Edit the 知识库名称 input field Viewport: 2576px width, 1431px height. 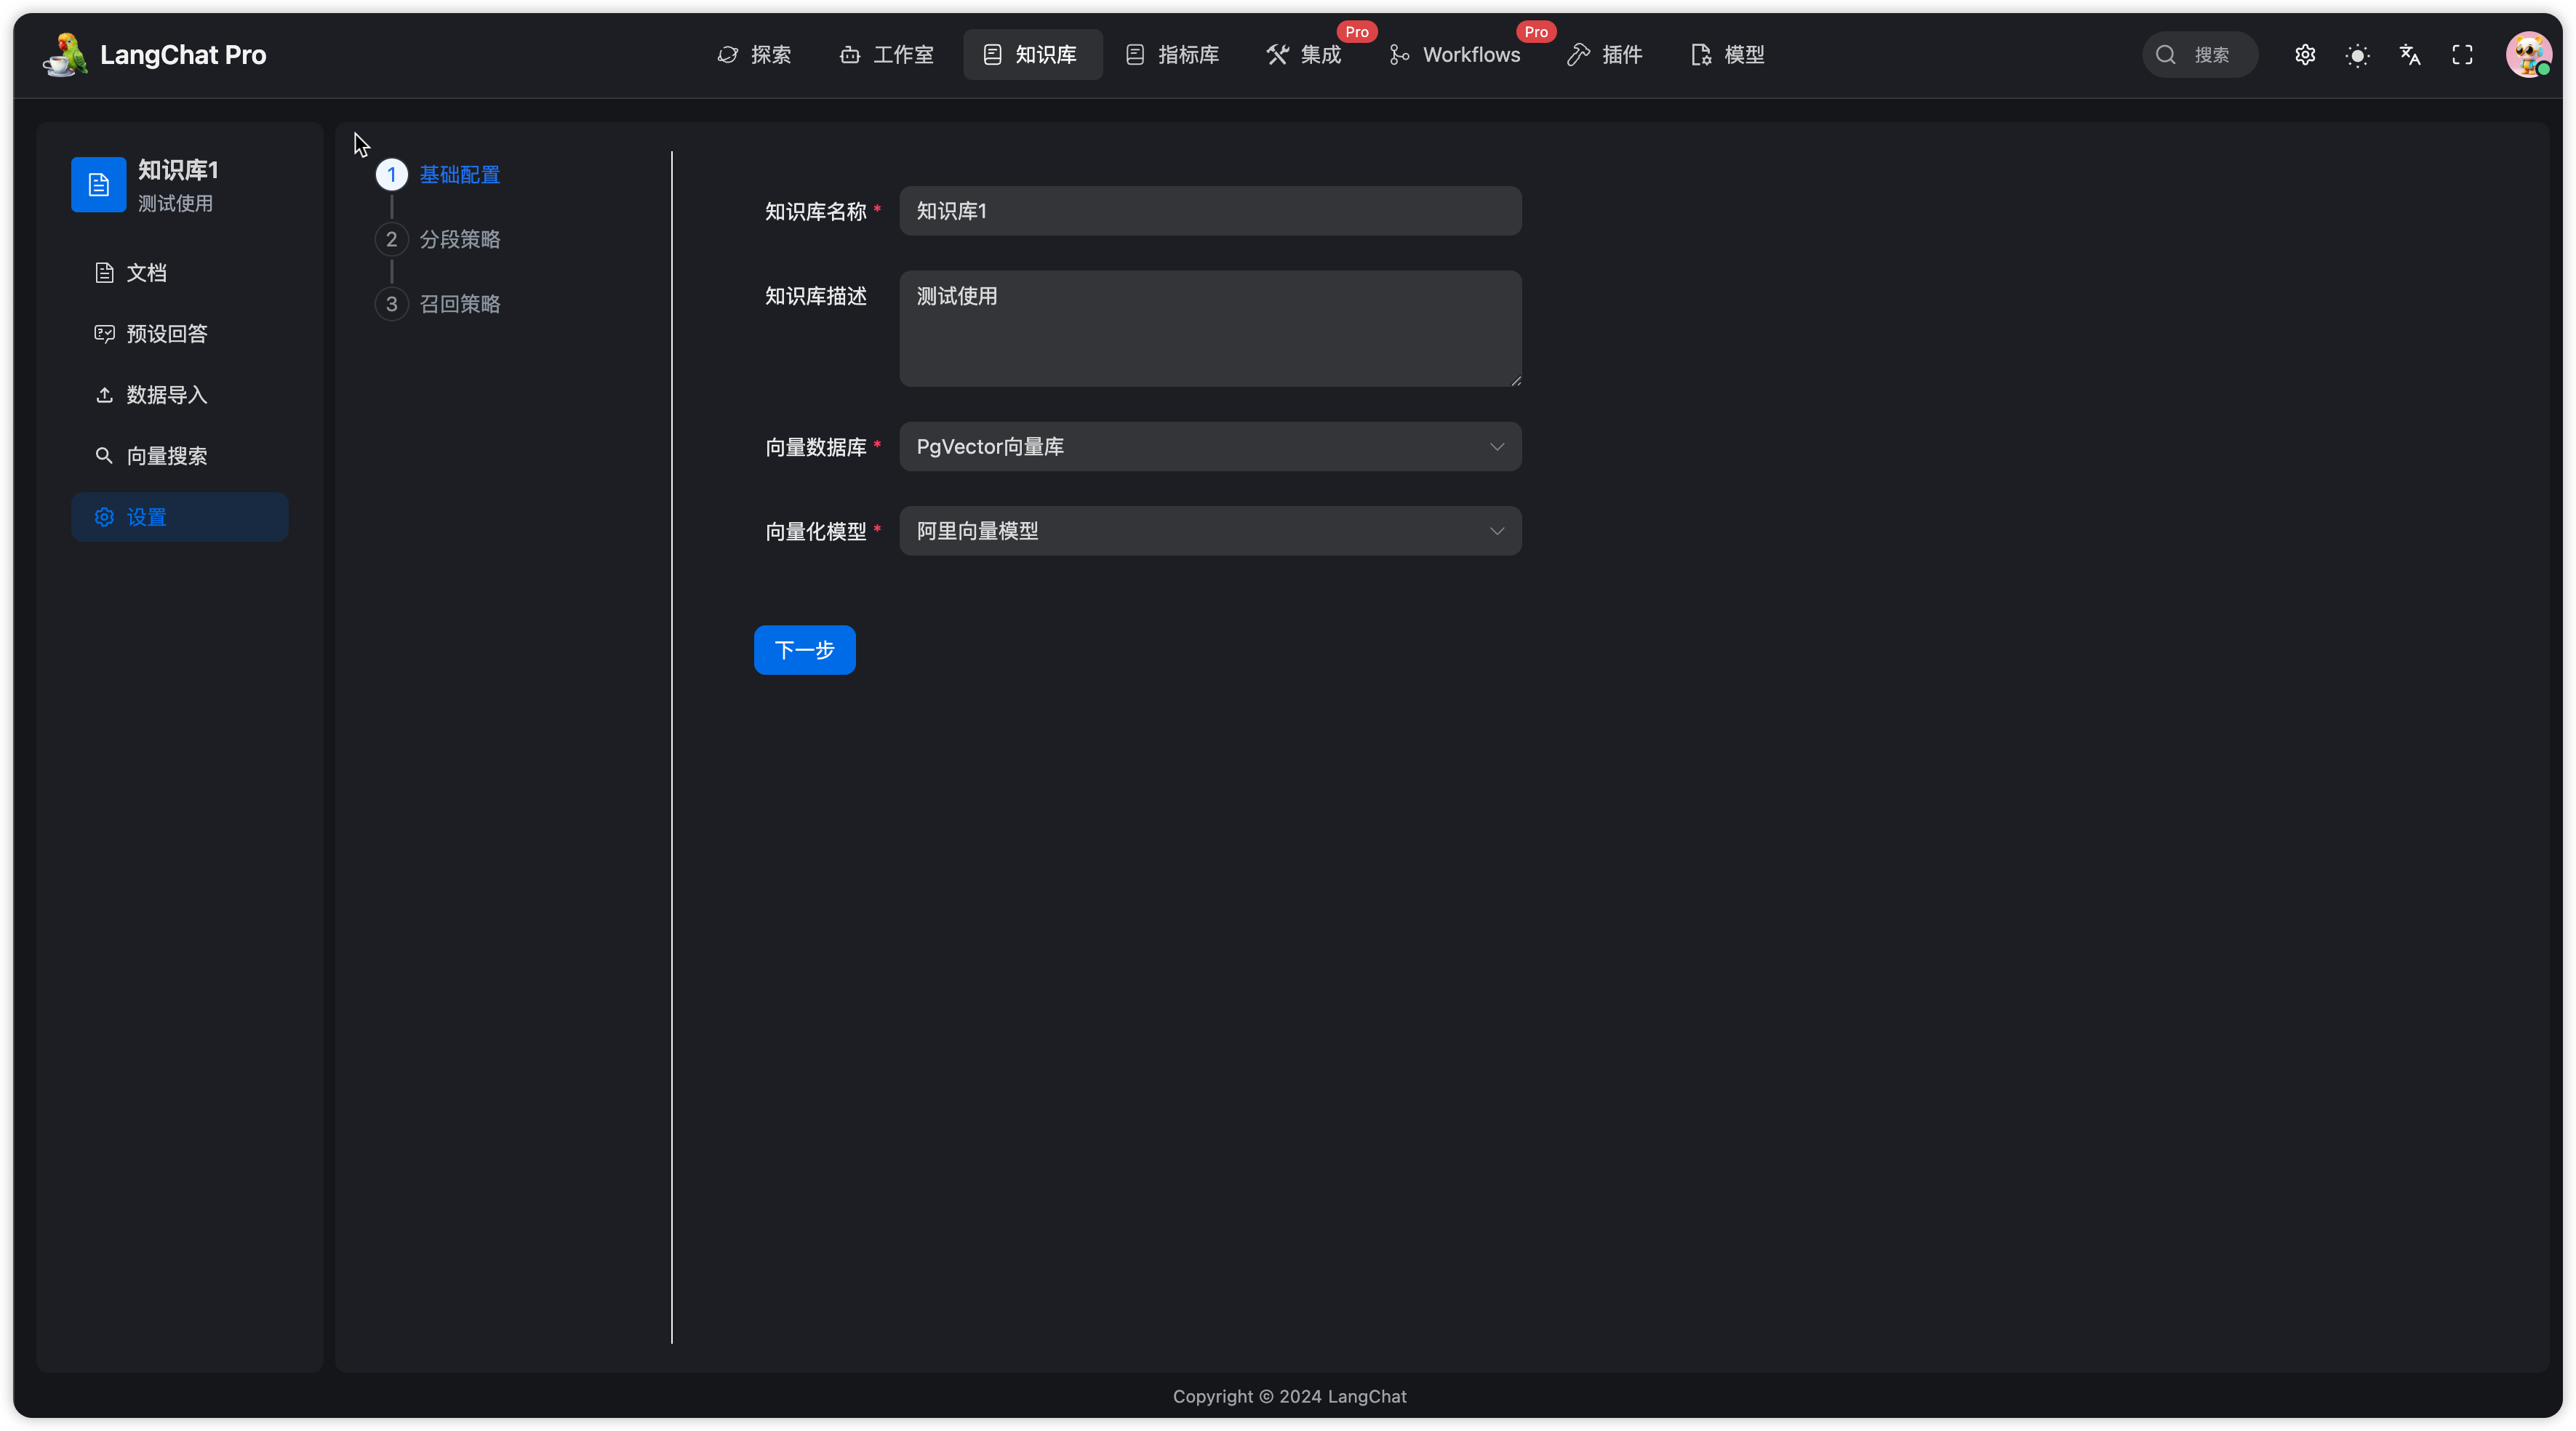tap(1210, 211)
